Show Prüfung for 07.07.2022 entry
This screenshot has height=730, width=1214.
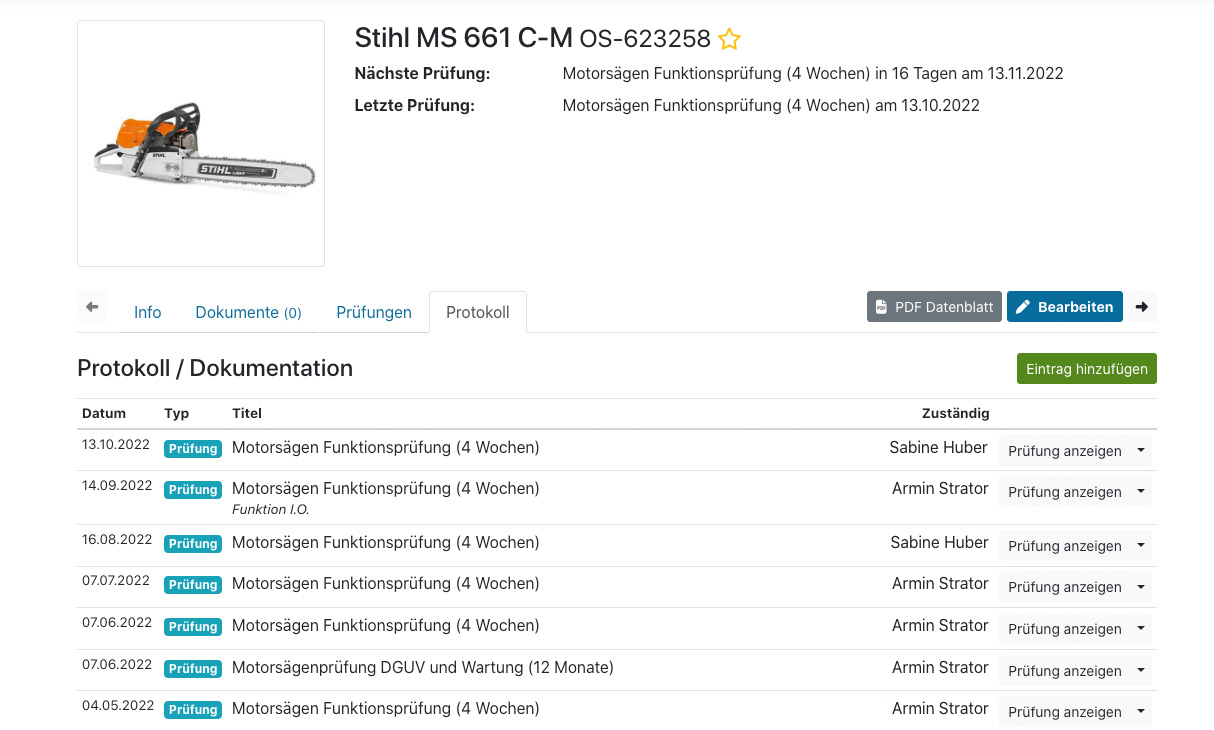click(1065, 587)
